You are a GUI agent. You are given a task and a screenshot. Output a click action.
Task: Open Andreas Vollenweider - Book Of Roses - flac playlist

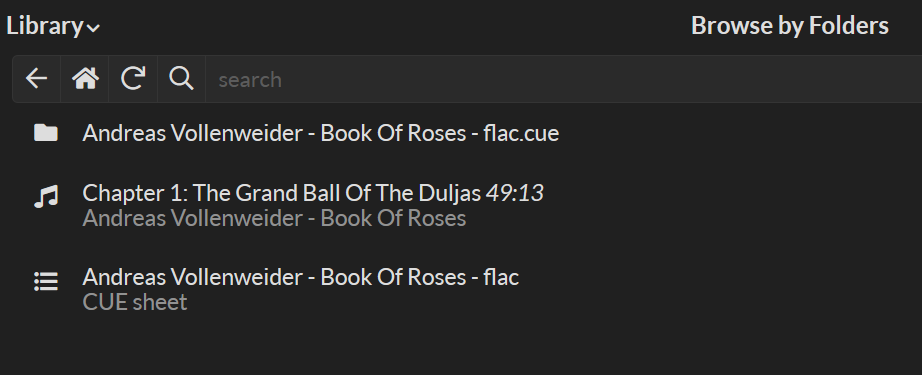pyautogui.click(x=300, y=277)
